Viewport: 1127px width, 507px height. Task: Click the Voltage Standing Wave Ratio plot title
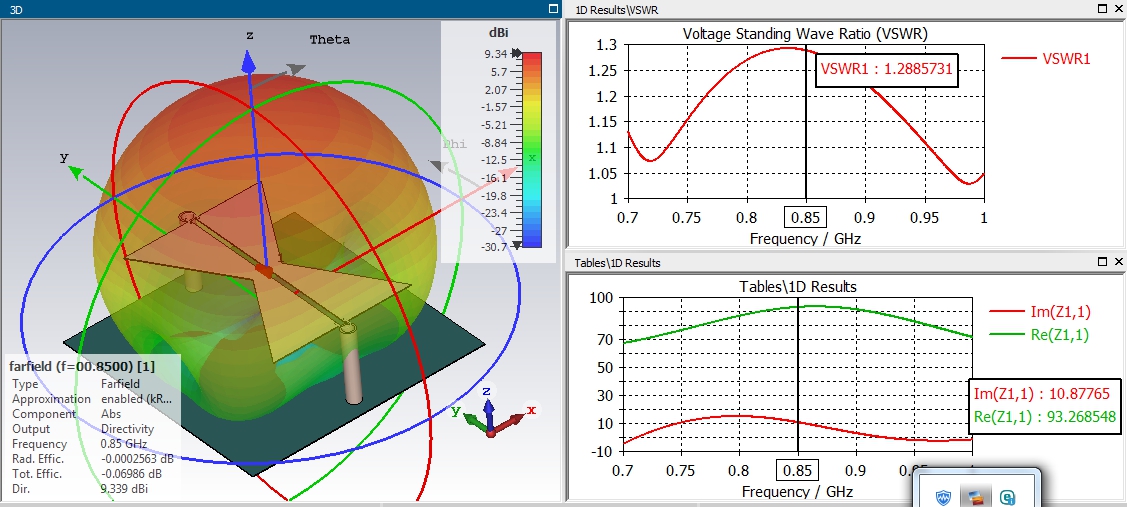[x=805, y=33]
